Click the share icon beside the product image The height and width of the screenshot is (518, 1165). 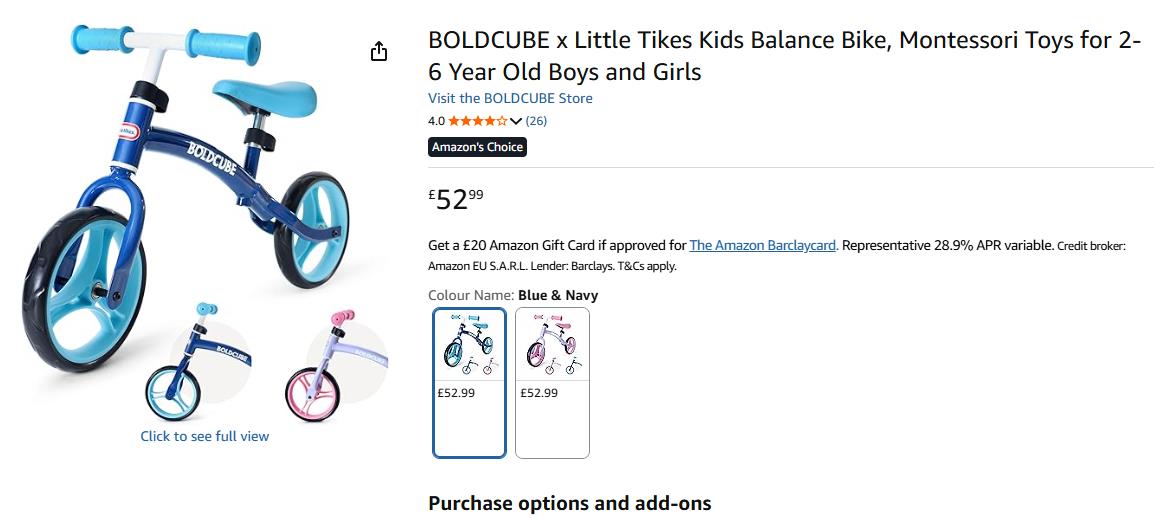click(x=379, y=52)
